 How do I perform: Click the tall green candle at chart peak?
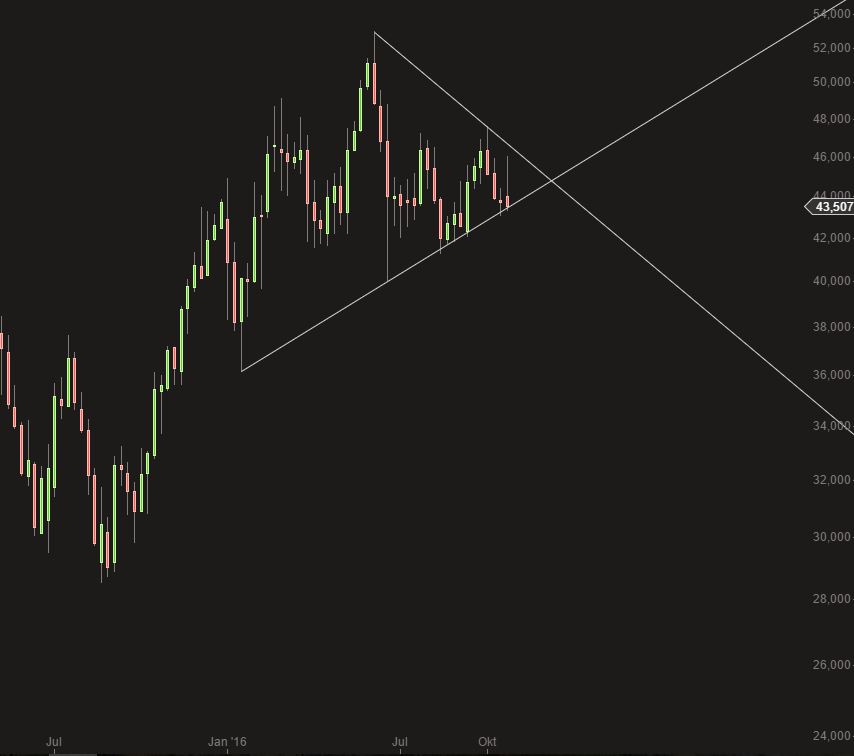(368, 76)
